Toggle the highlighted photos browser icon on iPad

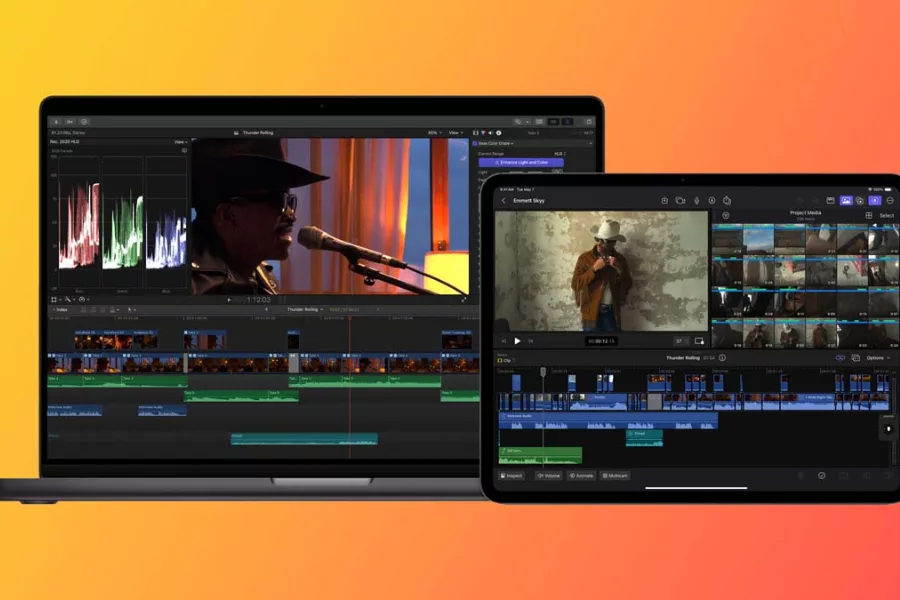pos(845,200)
